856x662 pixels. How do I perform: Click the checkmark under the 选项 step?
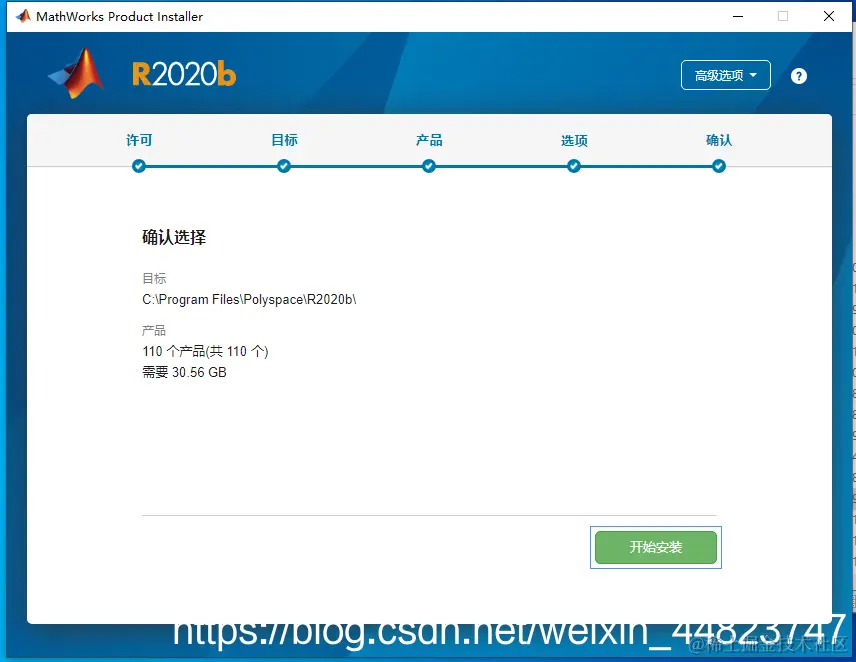pos(573,166)
